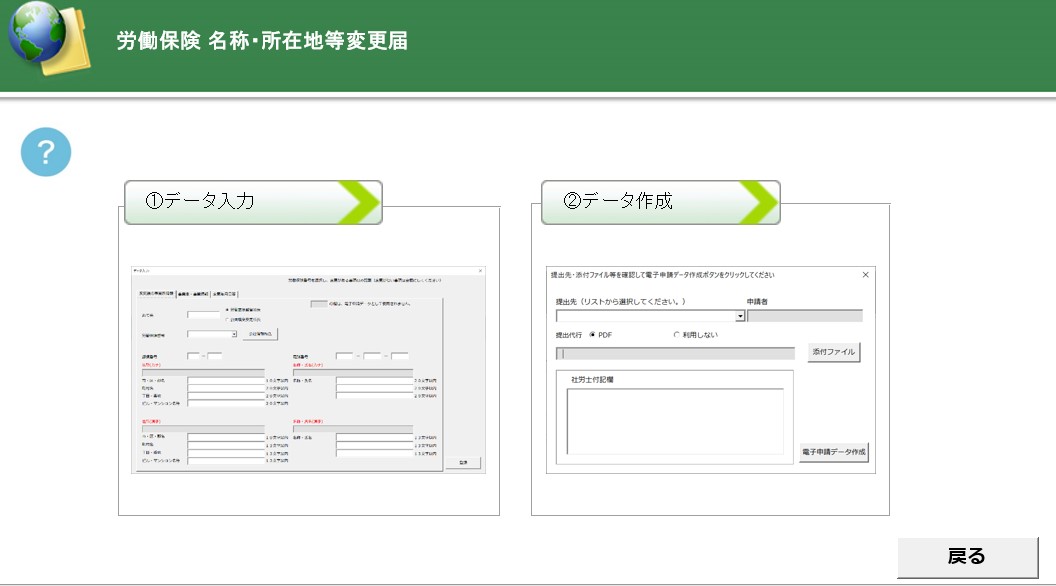The image size is (1056, 586).
Task: Click the globe and folder logo icon
Action: pos(49,38)
